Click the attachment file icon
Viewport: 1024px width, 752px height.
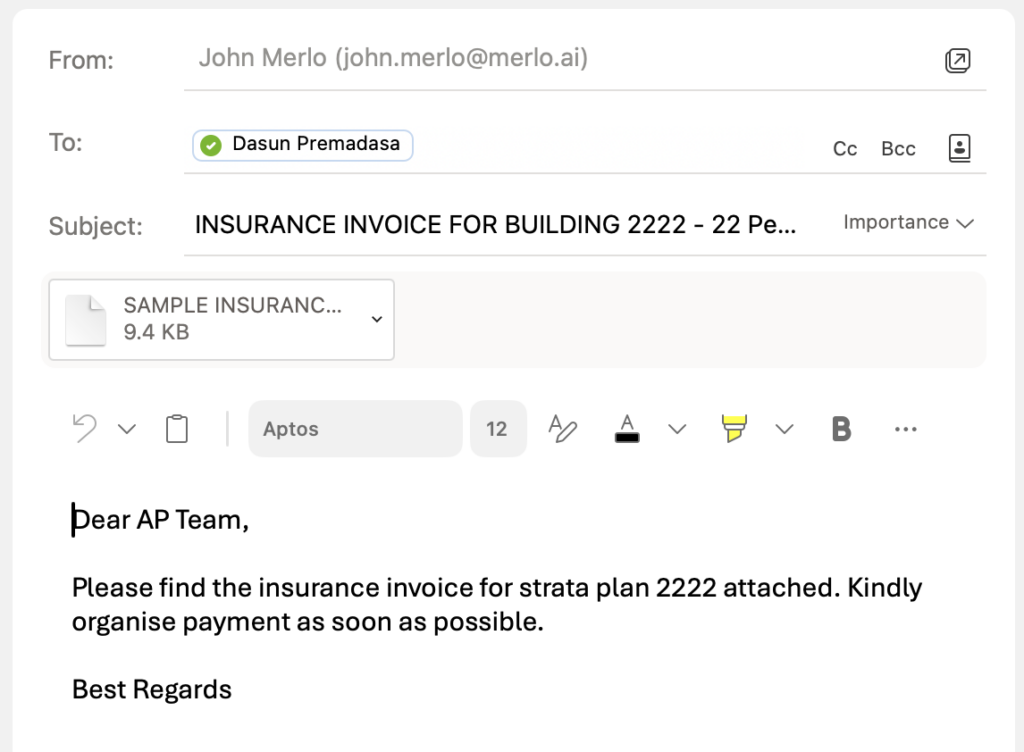tap(86, 320)
